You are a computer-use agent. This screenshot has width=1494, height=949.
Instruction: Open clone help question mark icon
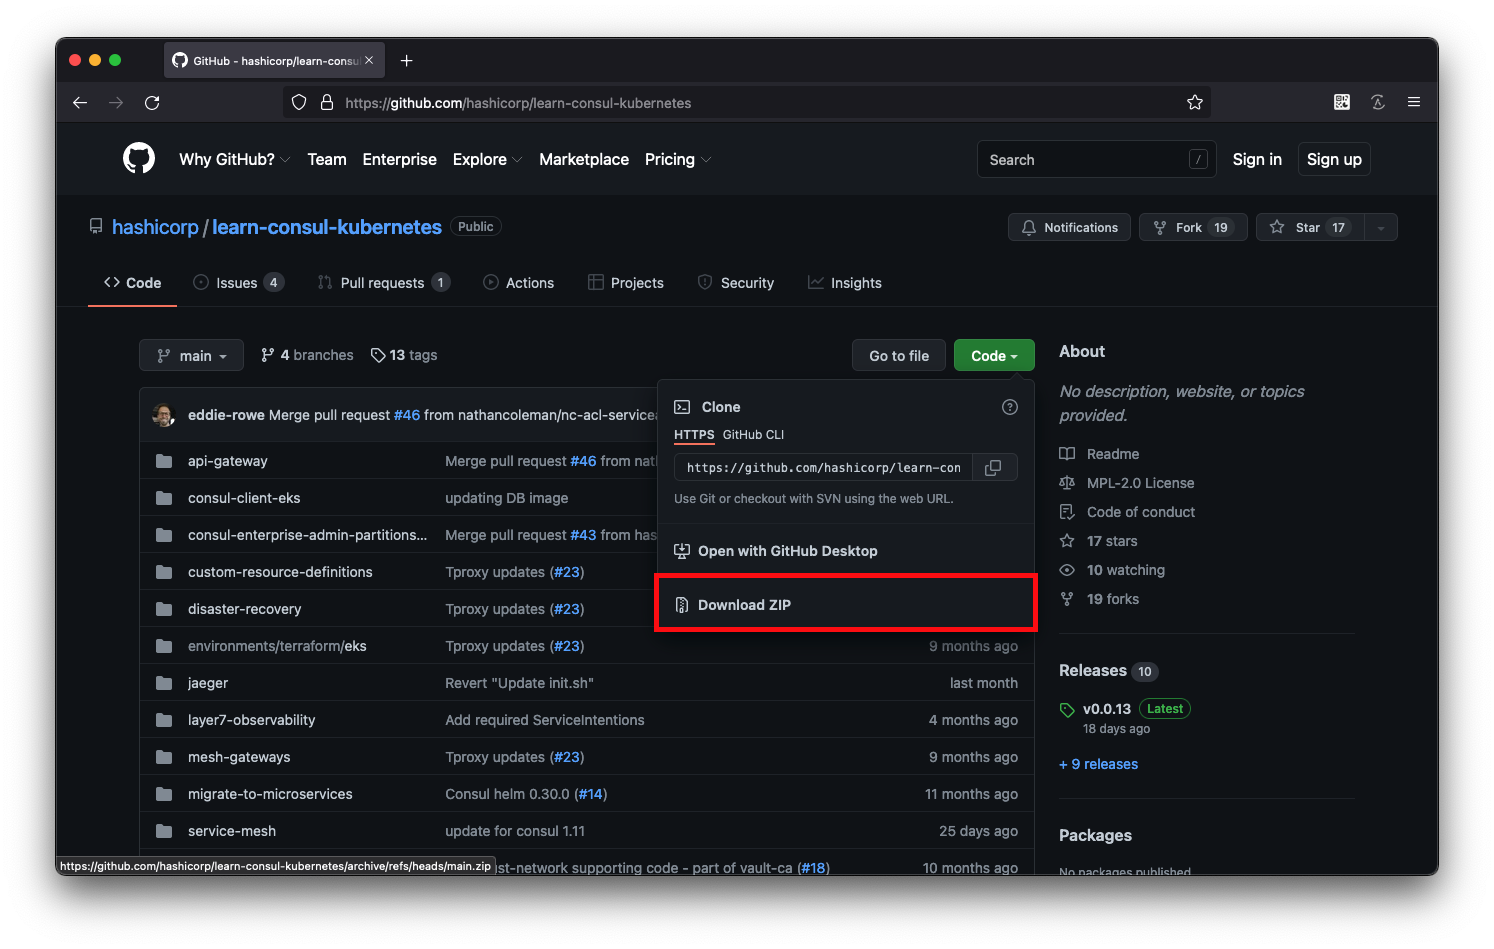tap(1010, 407)
